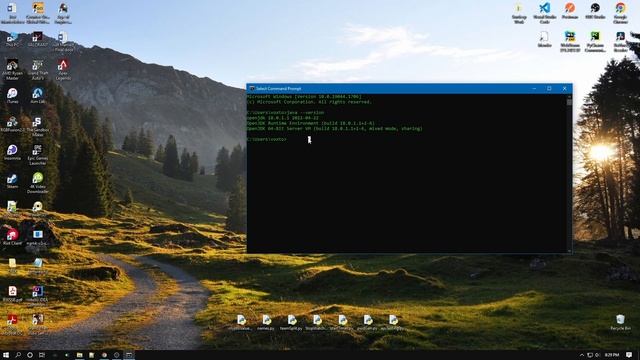The height and width of the screenshot is (360, 640).
Task: Select the 4K Video Downloader shortcut
Action: click(38, 182)
